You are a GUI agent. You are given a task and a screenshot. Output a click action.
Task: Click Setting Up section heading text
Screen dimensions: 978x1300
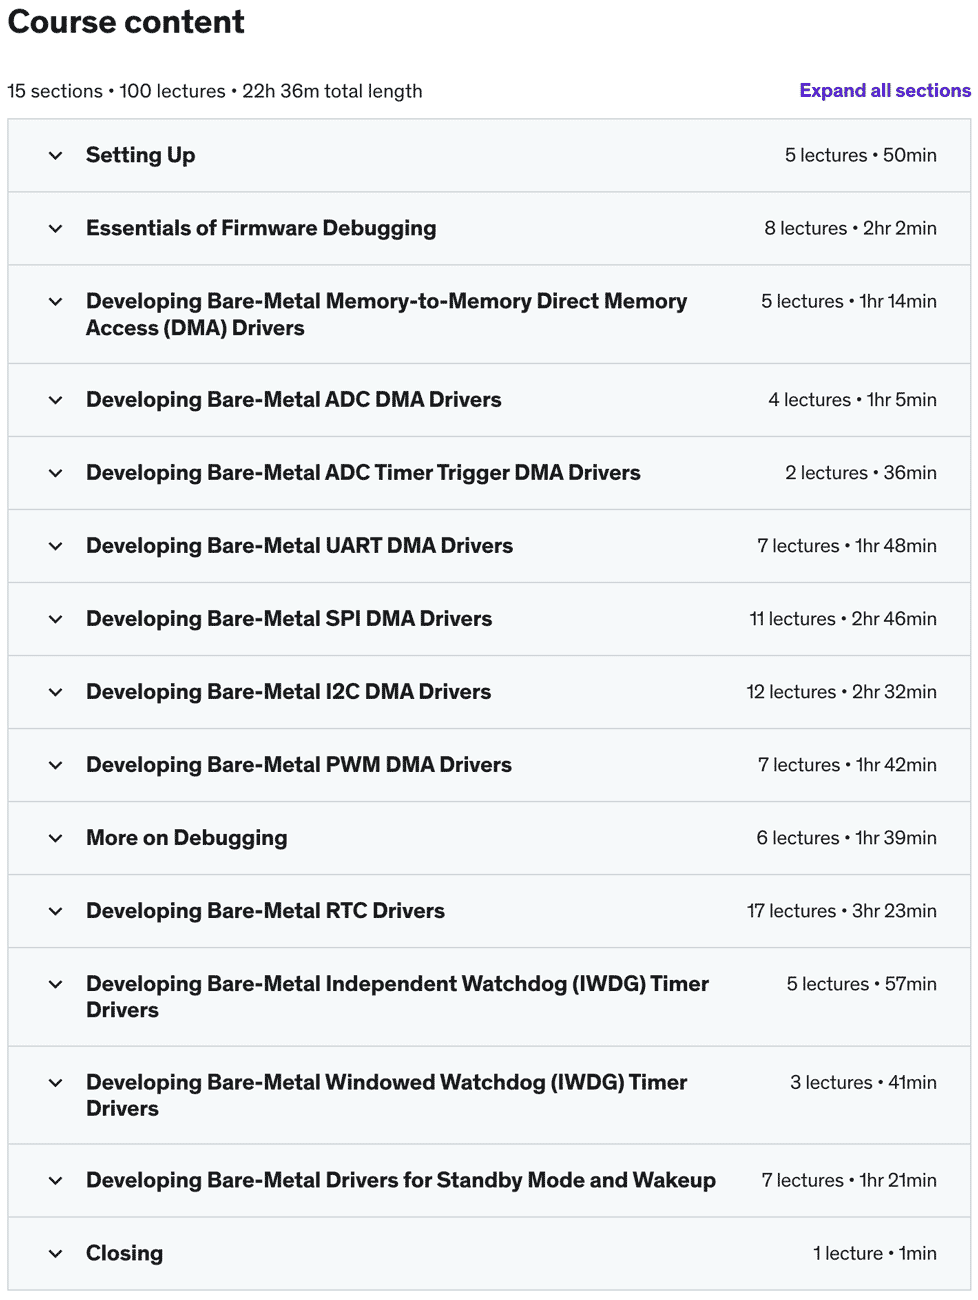click(141, 156)
